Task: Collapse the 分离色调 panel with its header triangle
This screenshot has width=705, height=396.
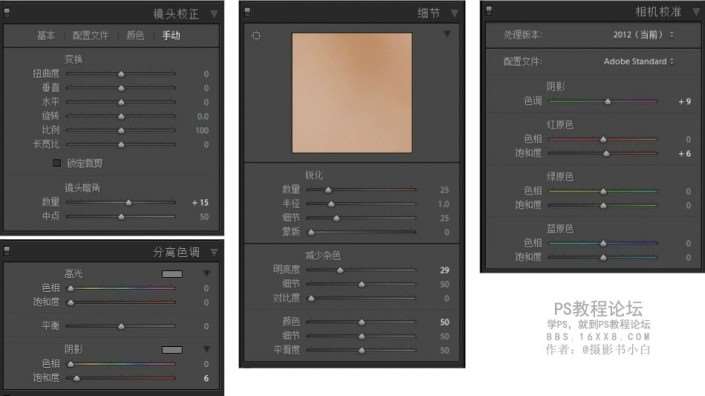Action: (214, 252)
